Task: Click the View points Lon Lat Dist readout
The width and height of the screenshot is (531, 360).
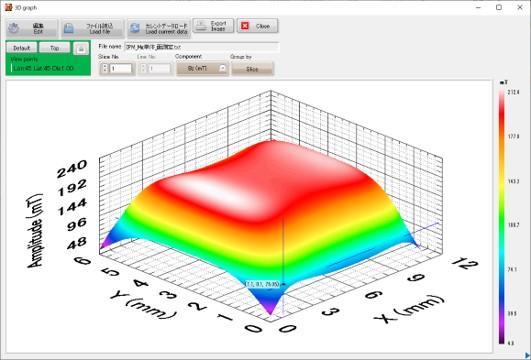Action: pos(43,68)
